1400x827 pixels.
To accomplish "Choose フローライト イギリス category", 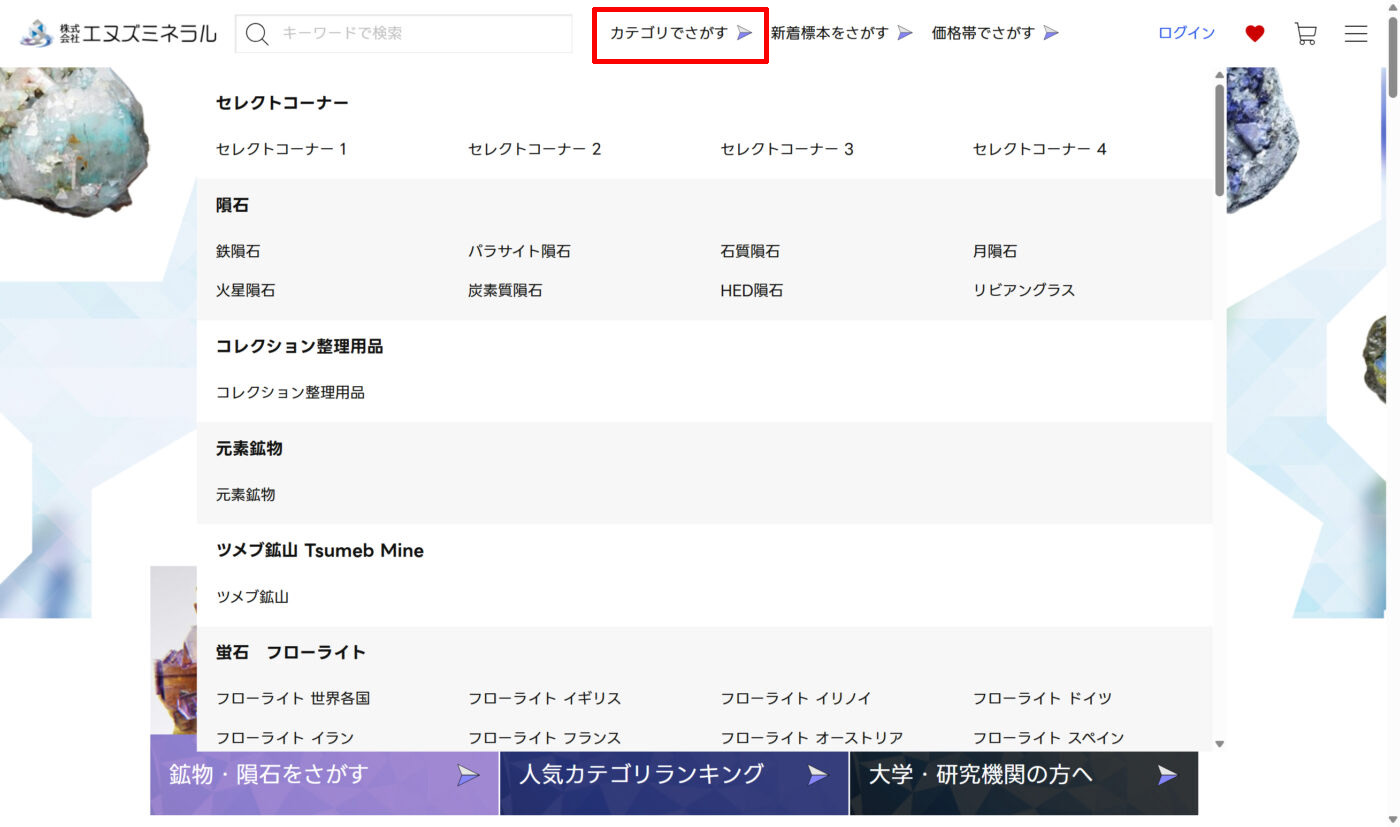I will pyautogui.click(x=544, y=698).
